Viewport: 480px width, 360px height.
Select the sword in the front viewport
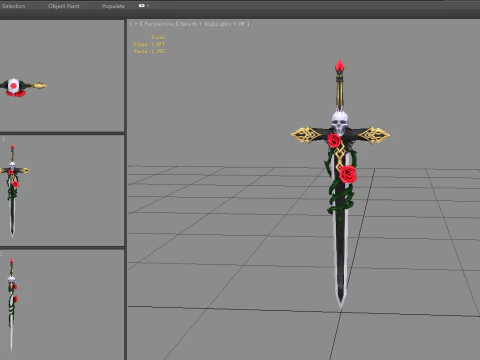(13, 190)
